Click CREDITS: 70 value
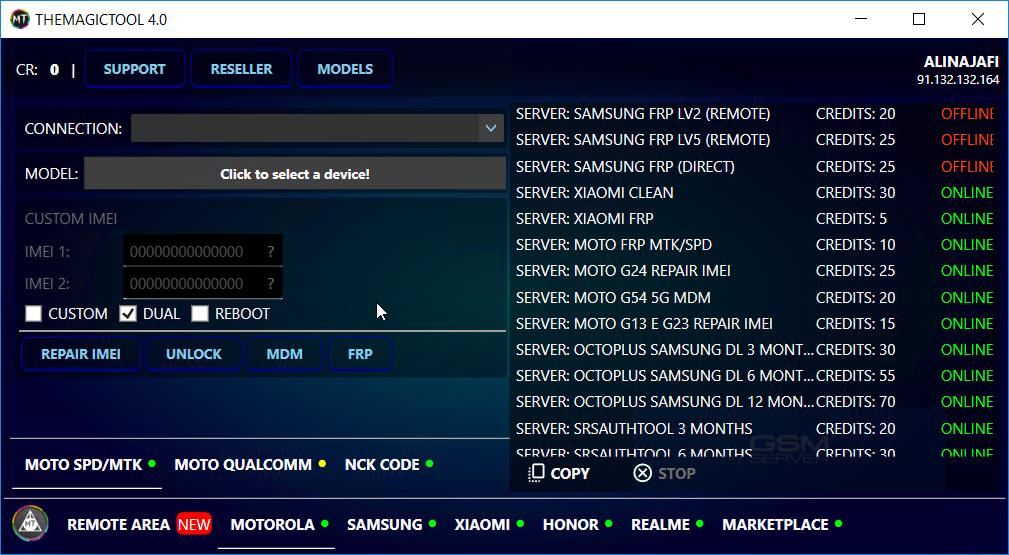 point(855,402)
